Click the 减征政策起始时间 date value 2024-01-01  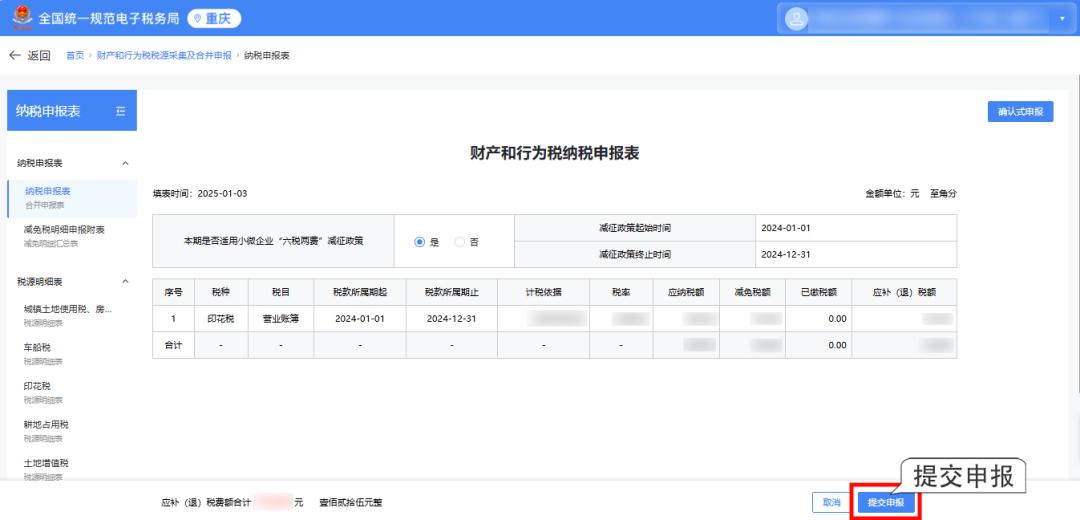pyautogui.click(x=785, y=228)
